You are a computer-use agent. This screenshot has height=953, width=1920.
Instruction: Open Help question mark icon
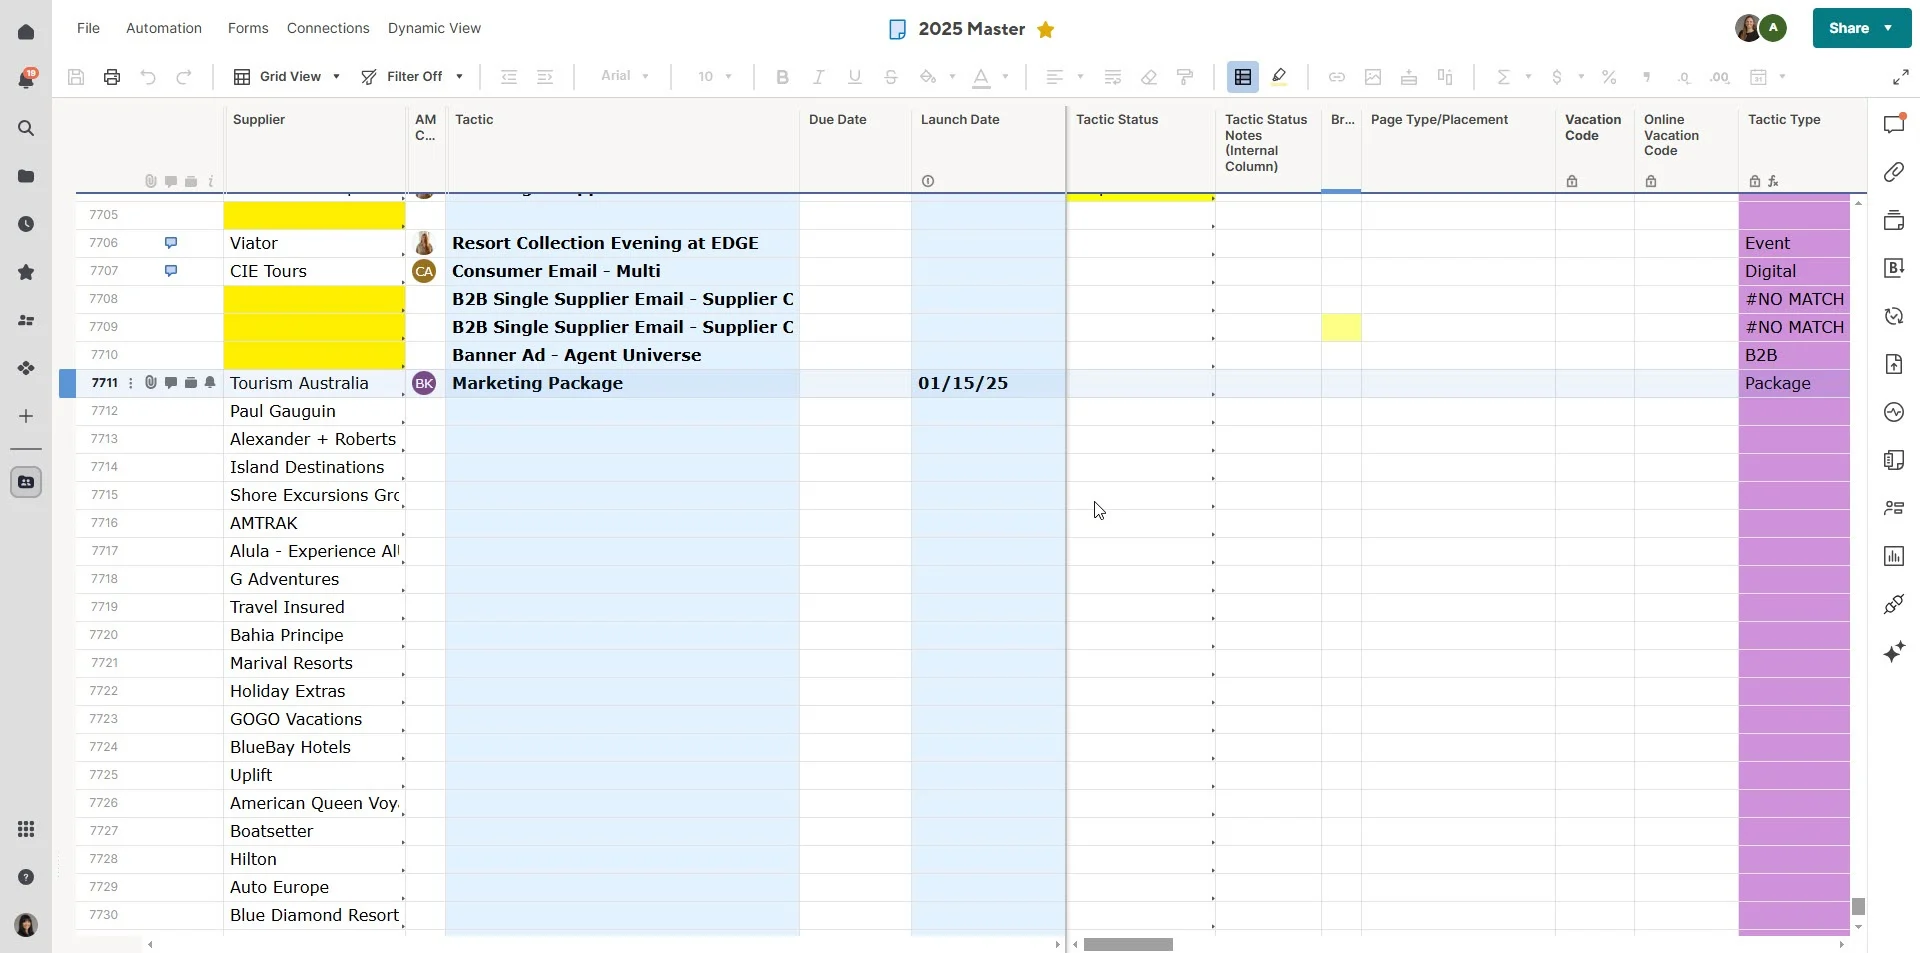[x=26, y=877]
